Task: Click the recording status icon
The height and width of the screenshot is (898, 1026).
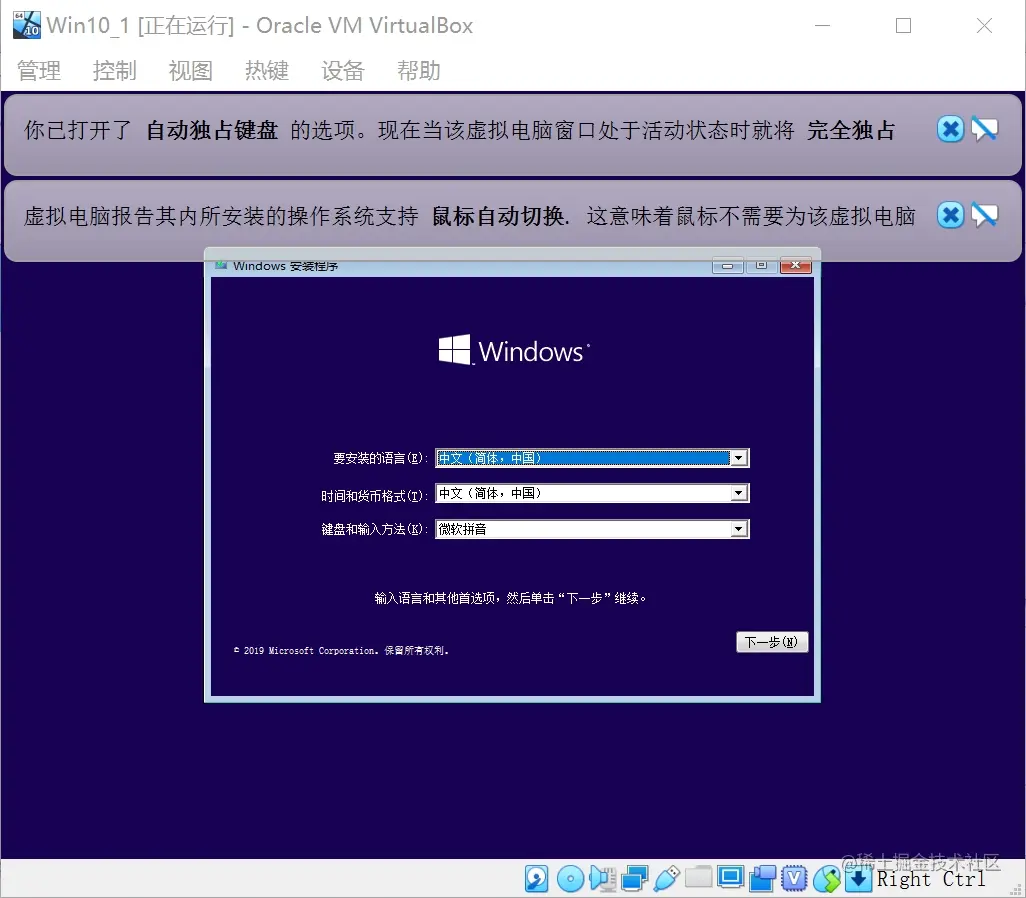Action: [762, 879]
